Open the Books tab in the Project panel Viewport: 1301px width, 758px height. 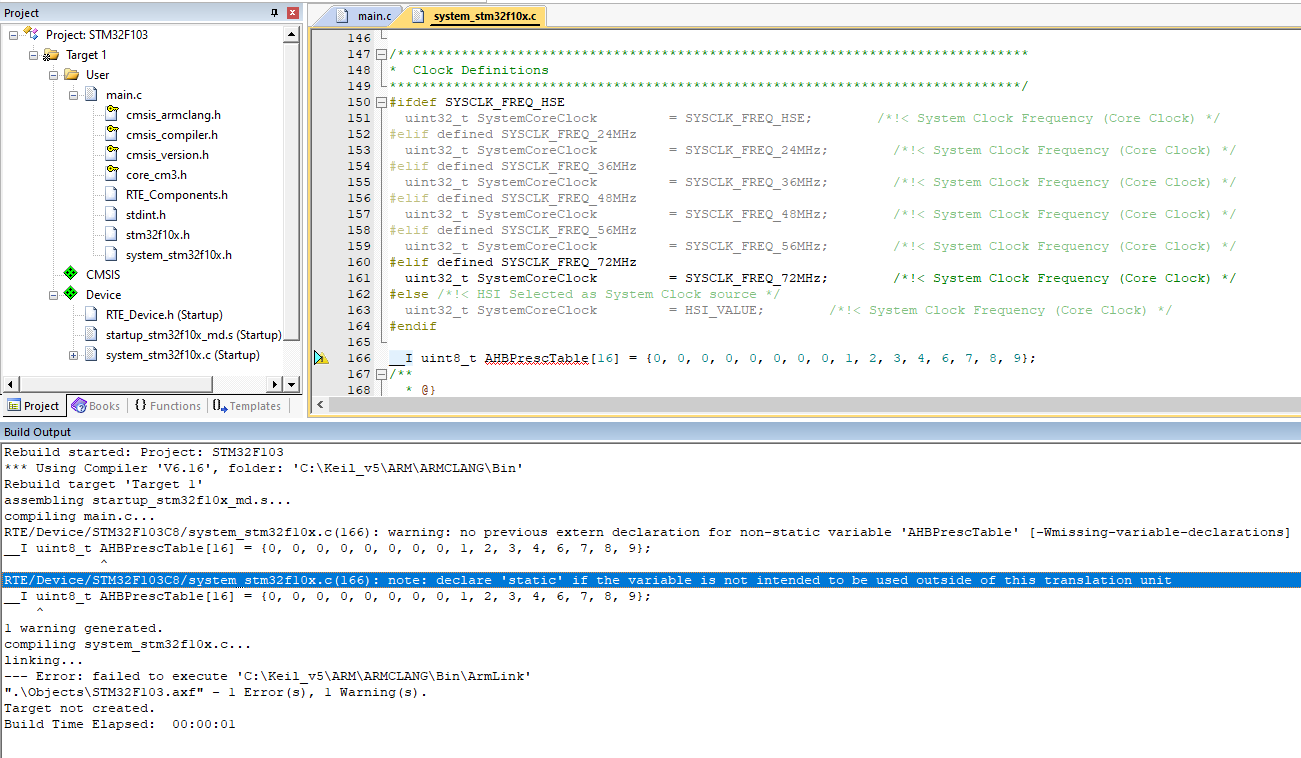tap(96, 406)
